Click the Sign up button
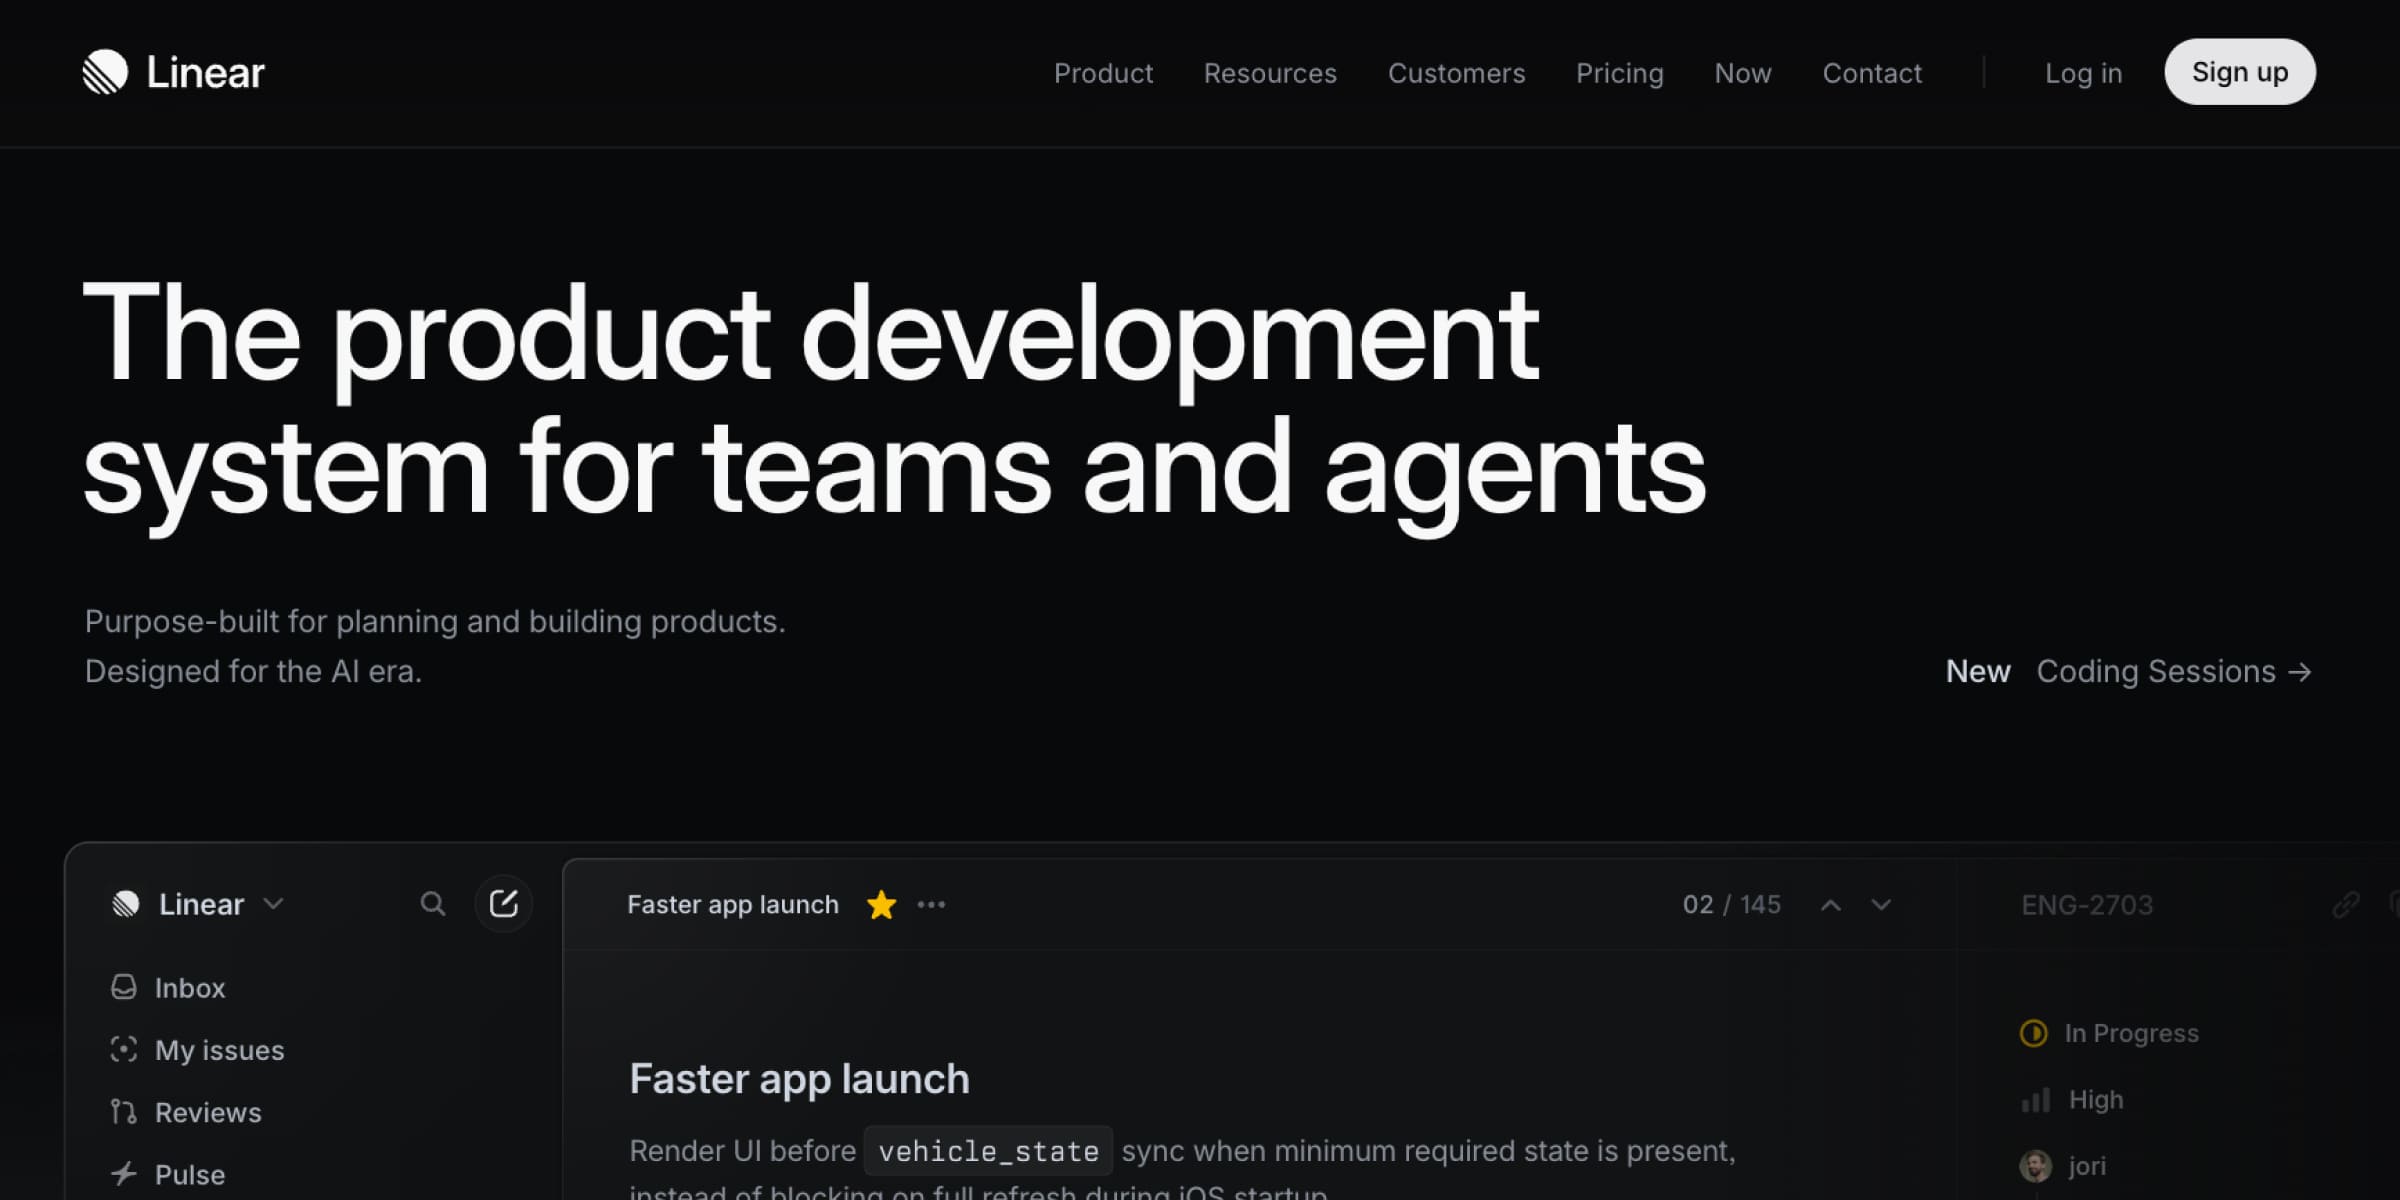This screenshot has width=2400, height=1200. click(x=2240, y=72)
